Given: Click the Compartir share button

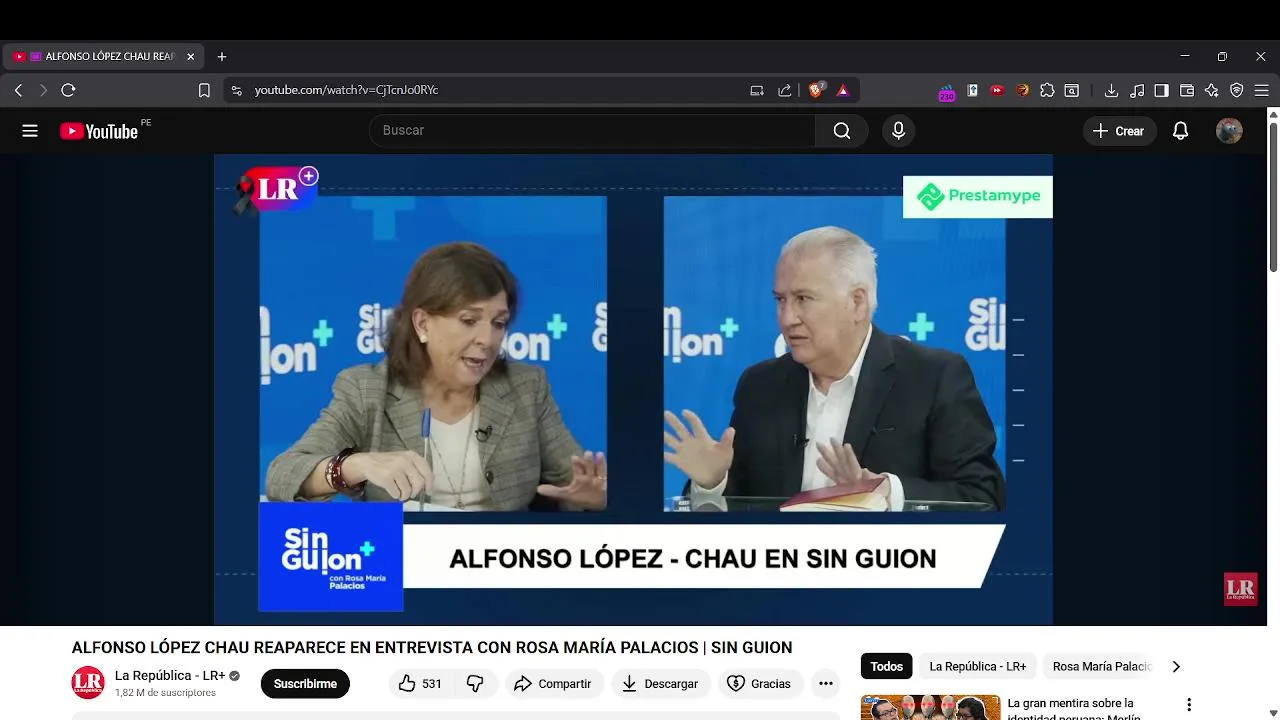Looking at the screenshot, I should pyautogui.click(x=553, y=684).
